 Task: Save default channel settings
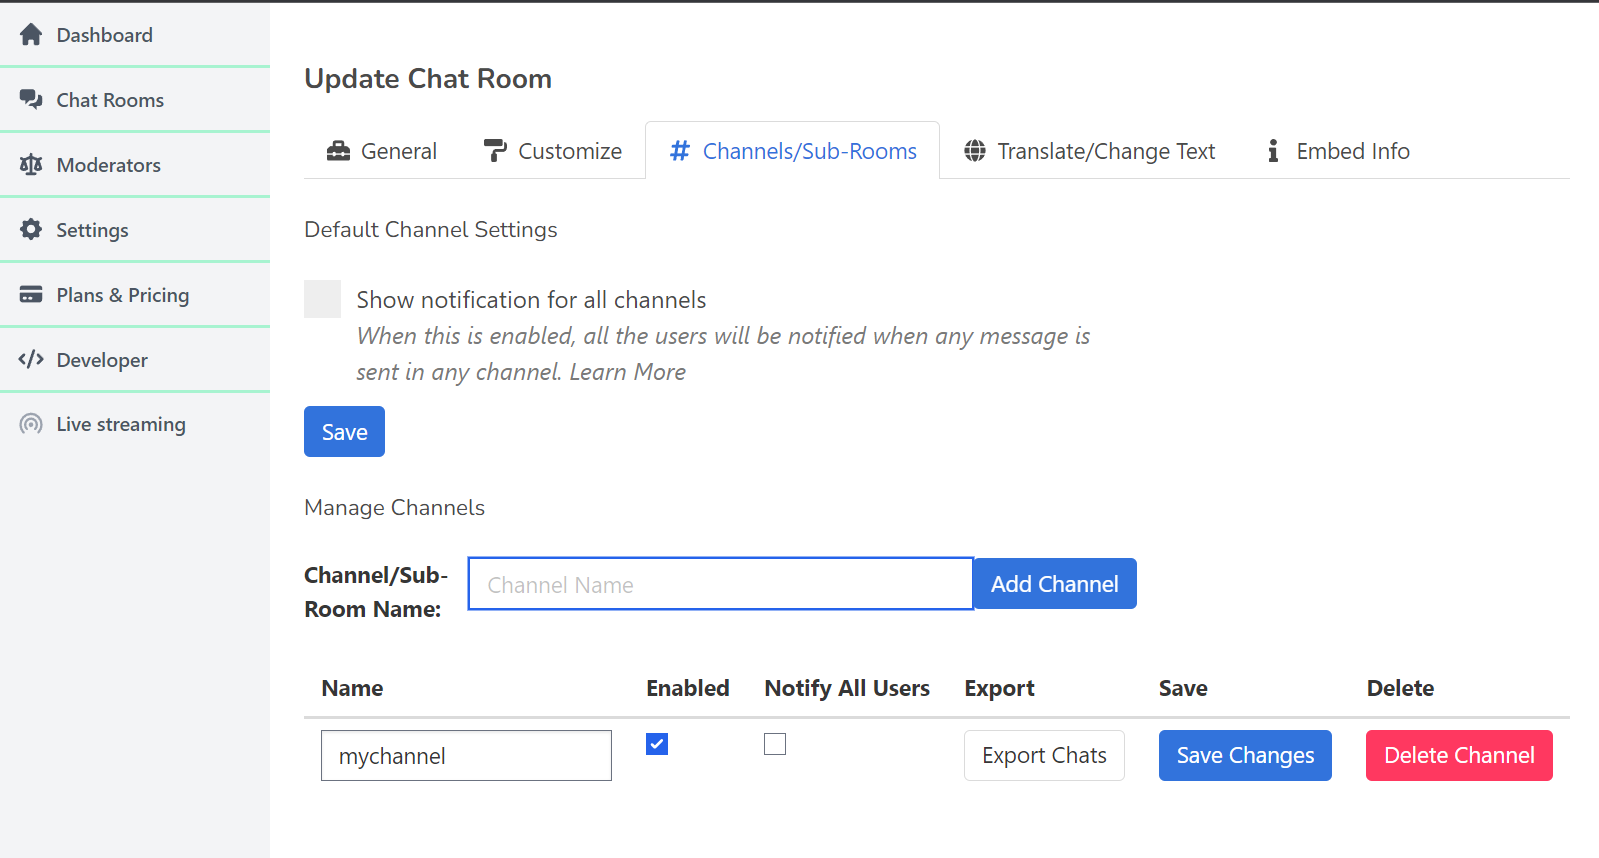tap(344, 432)
